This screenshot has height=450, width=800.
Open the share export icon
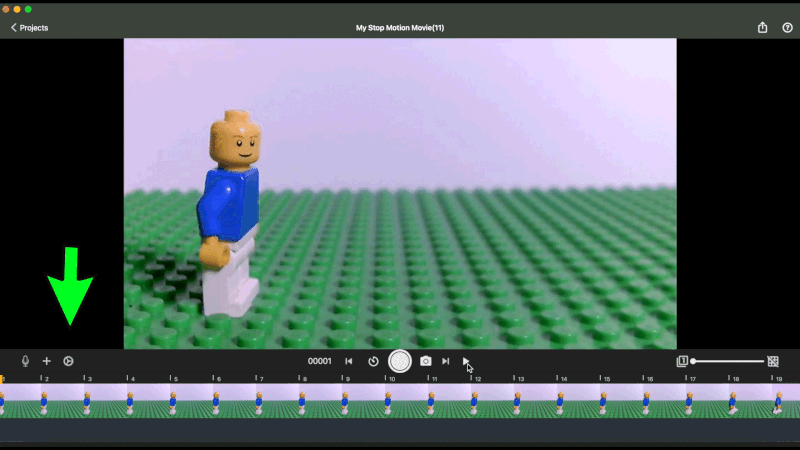(762, 28)
